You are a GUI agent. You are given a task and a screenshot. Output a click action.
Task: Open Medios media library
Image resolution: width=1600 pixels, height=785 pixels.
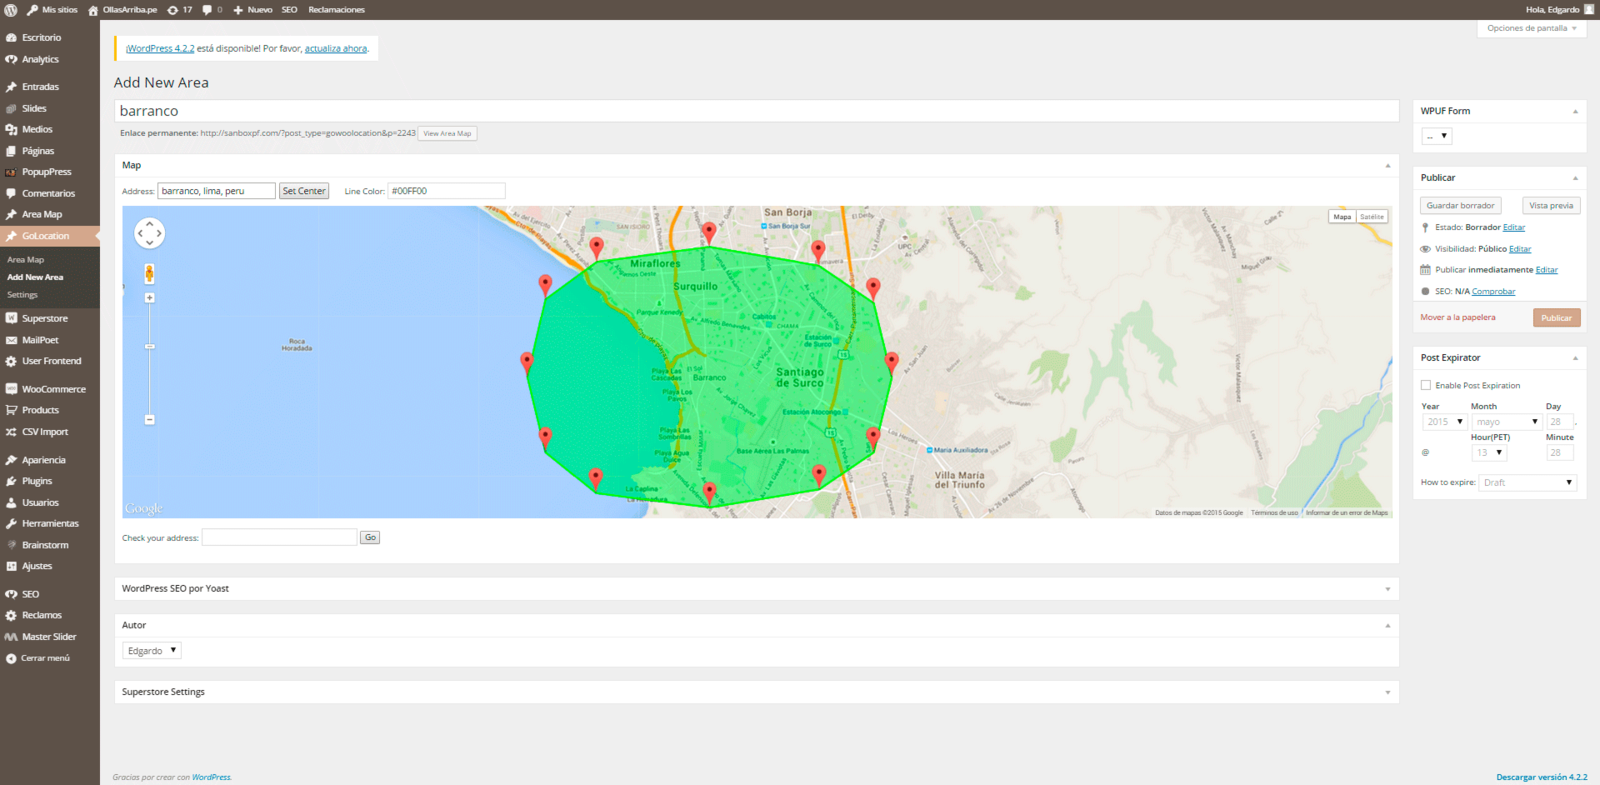[37, 129]
